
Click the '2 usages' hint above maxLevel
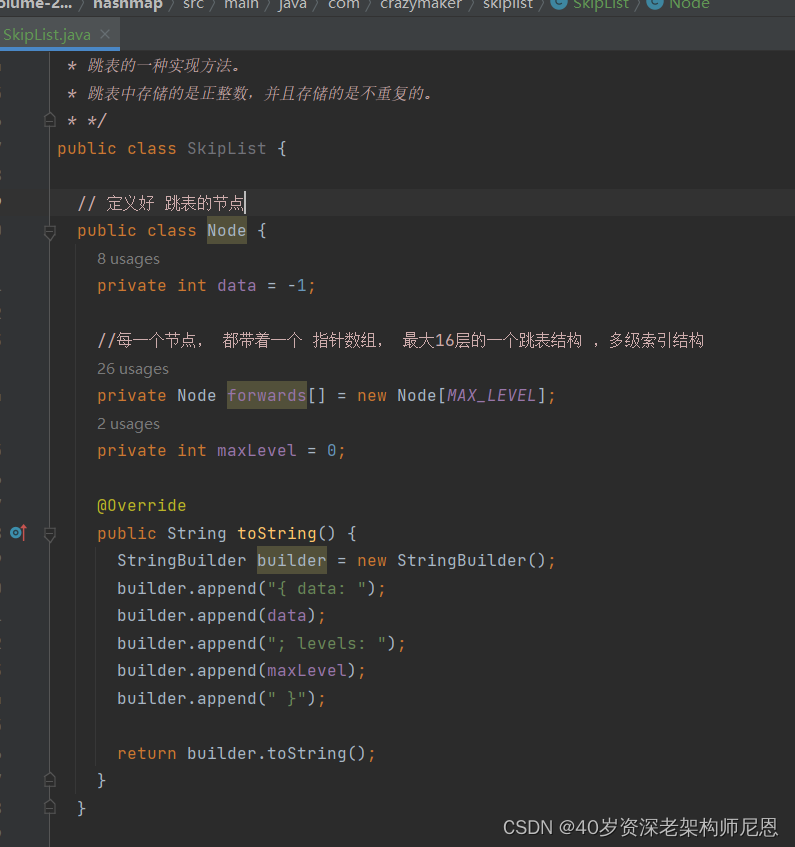pyautogui.click(x=129, y=424)
